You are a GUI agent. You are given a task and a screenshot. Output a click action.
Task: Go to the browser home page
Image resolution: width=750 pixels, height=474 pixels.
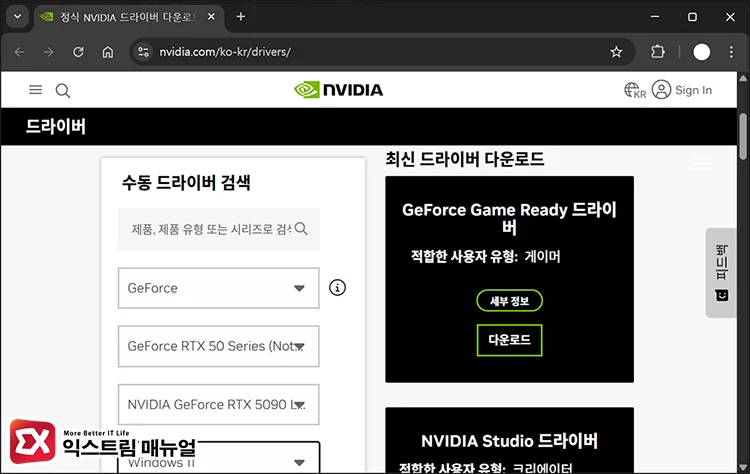point(108,52)
